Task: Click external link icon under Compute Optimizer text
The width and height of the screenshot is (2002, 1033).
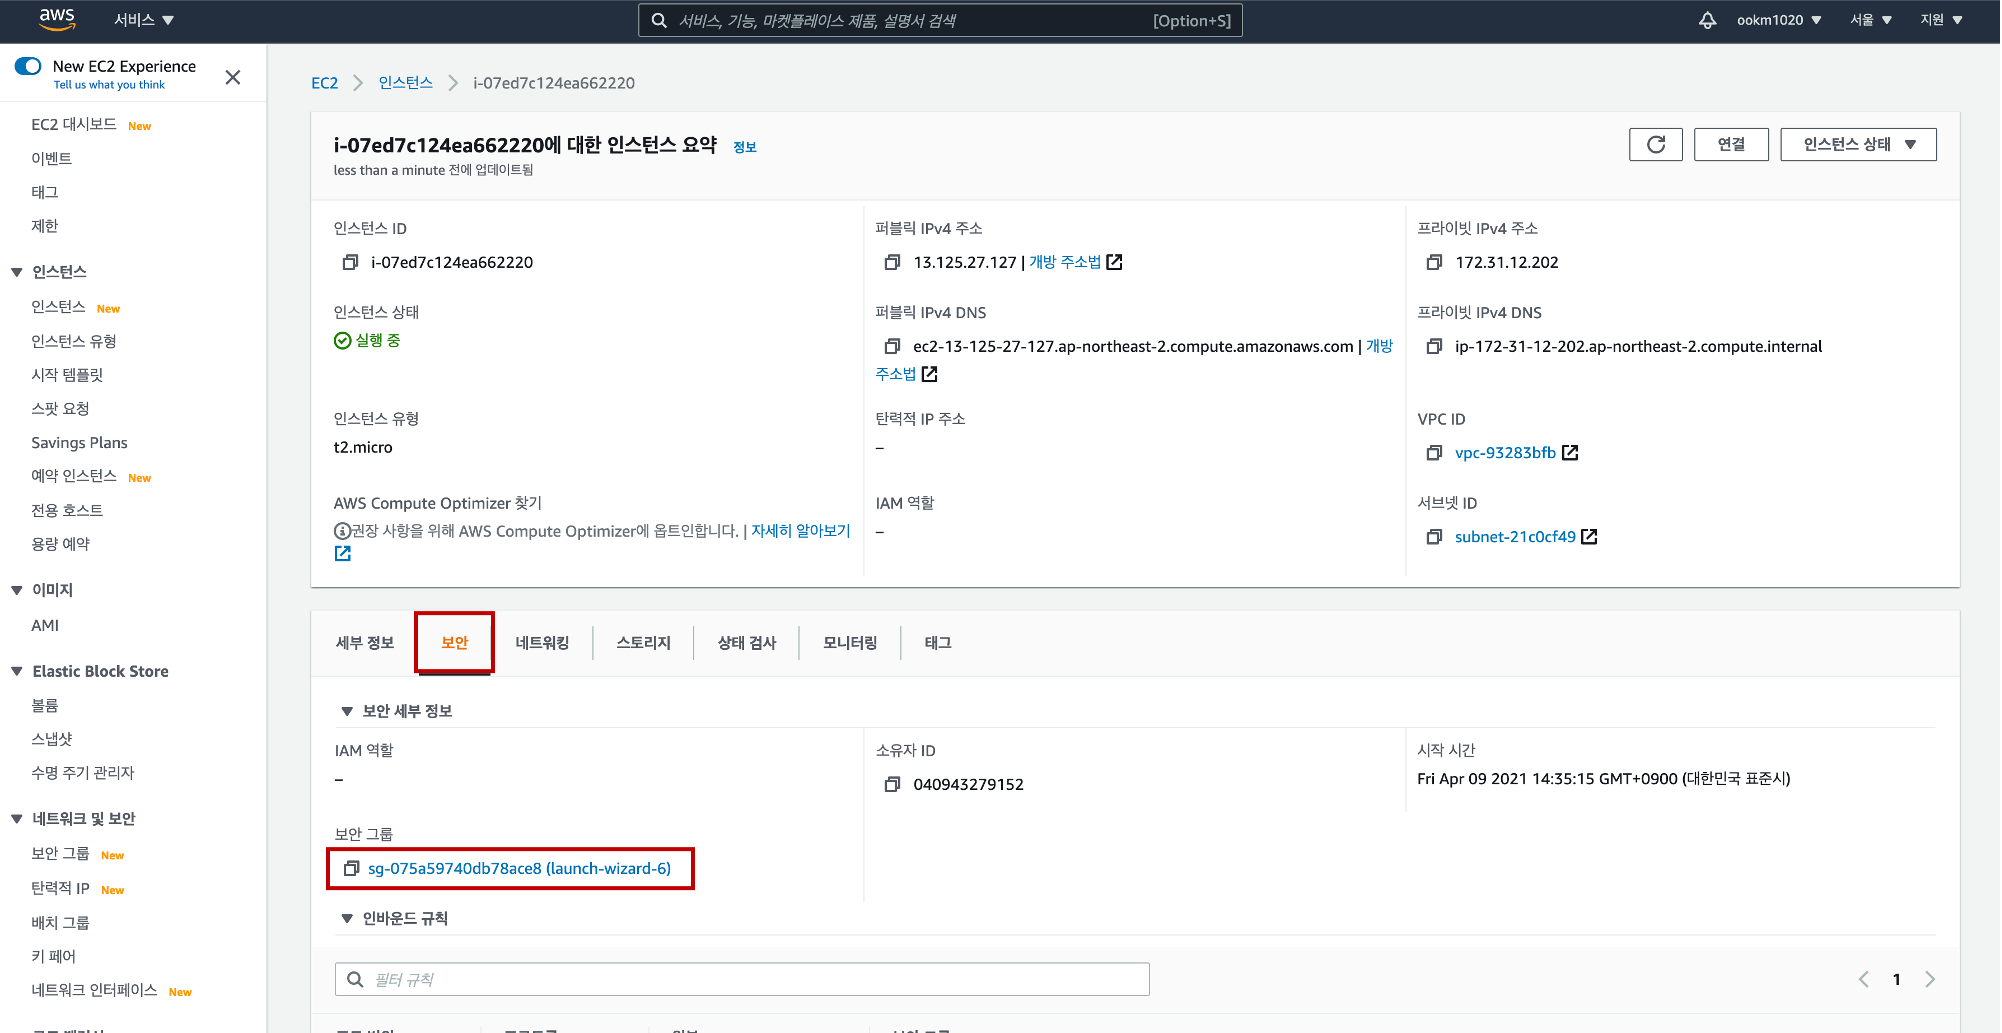Action: pos(343,553)
